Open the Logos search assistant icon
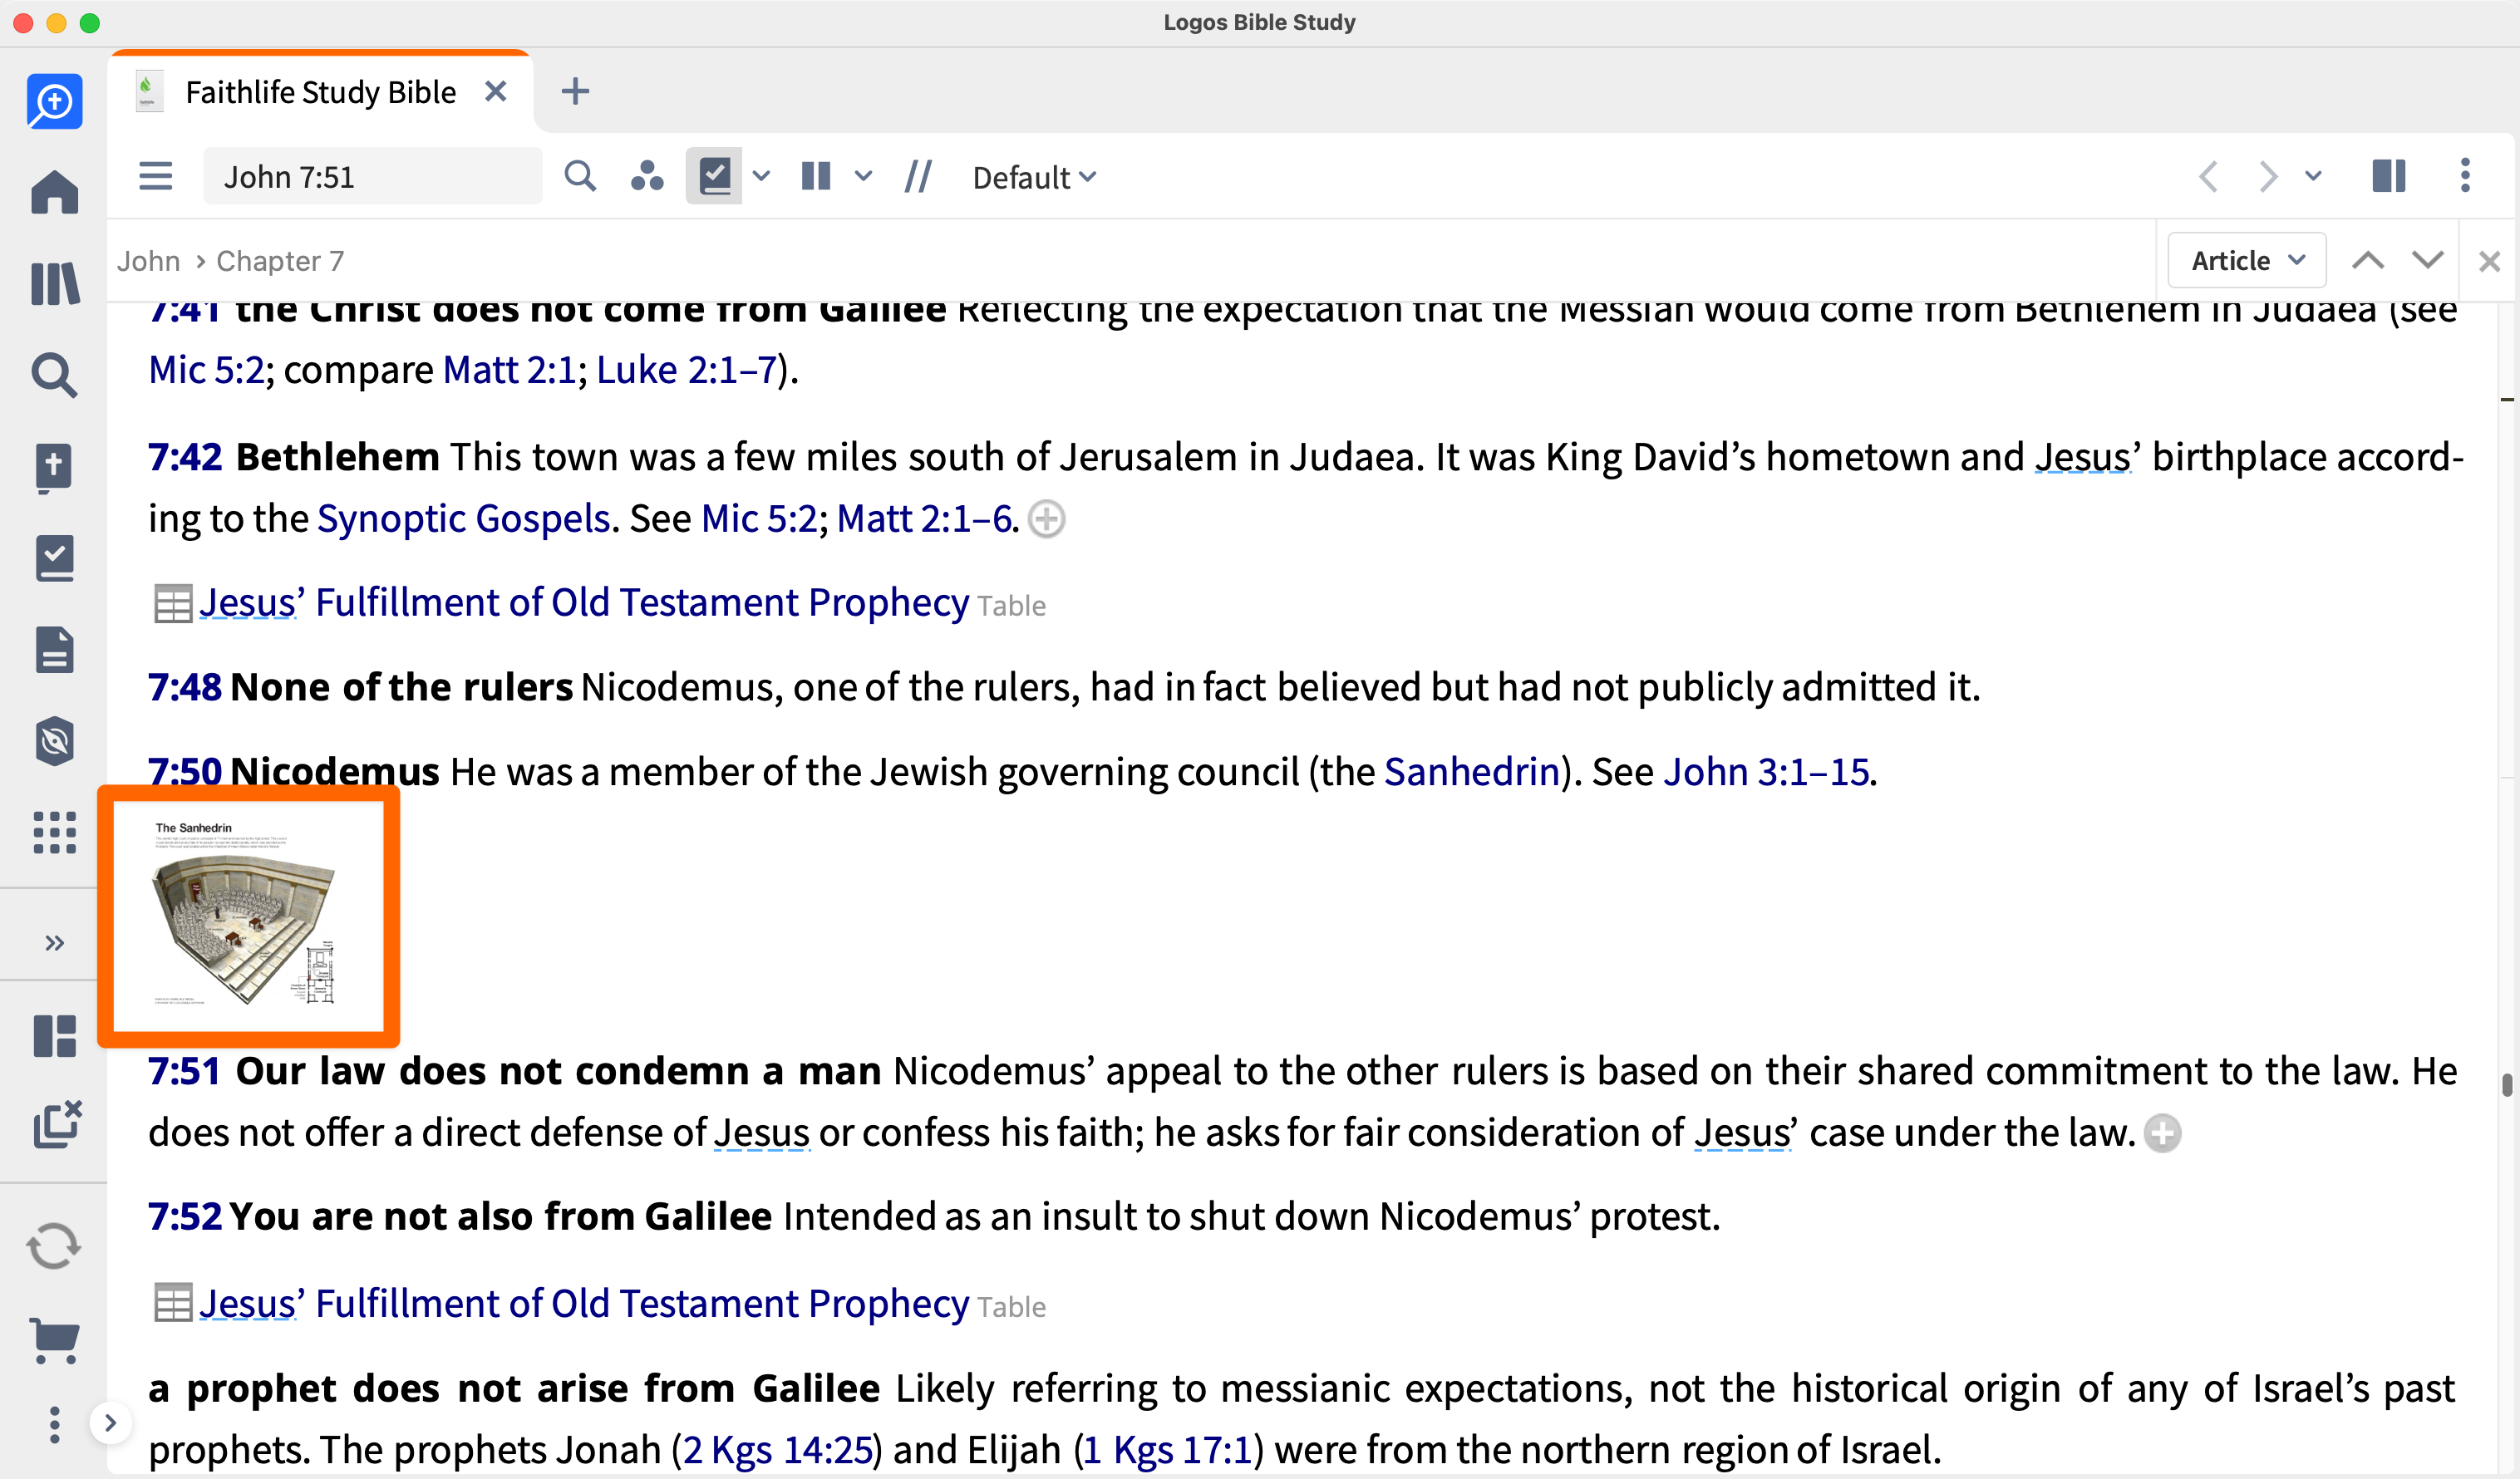This screenshot has width=2520, height=1479. (x=54, y=101)
